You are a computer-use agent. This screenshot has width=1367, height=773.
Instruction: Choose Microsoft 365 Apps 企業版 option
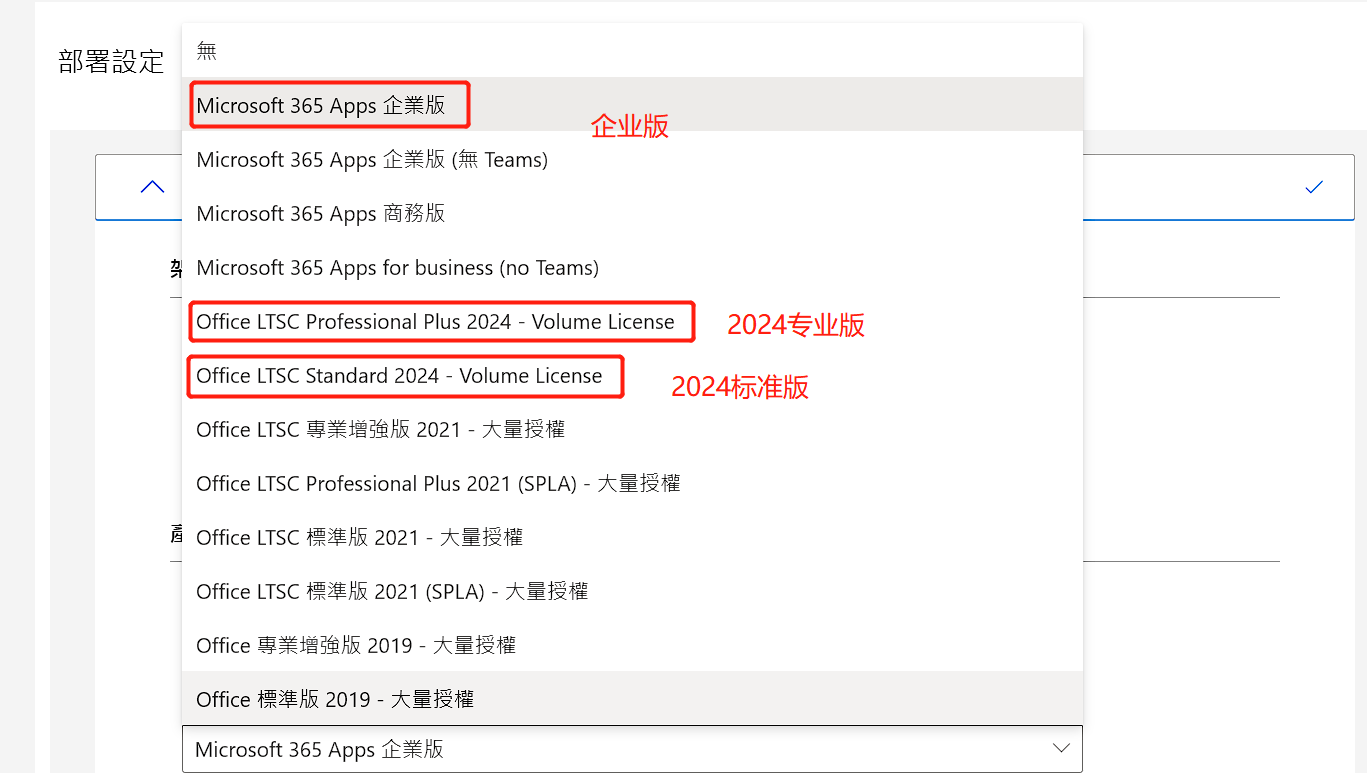click(x=632, y=105)
